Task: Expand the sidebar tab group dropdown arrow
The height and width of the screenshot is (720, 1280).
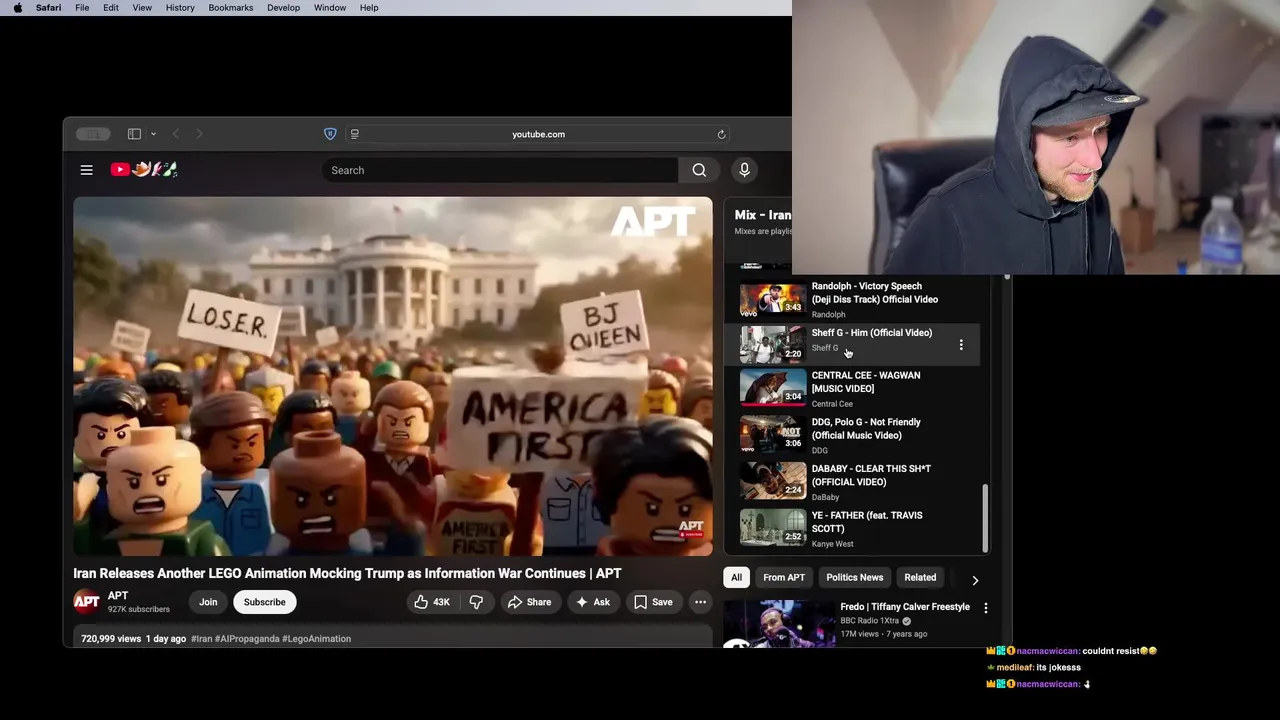Action: click(153, 134)
